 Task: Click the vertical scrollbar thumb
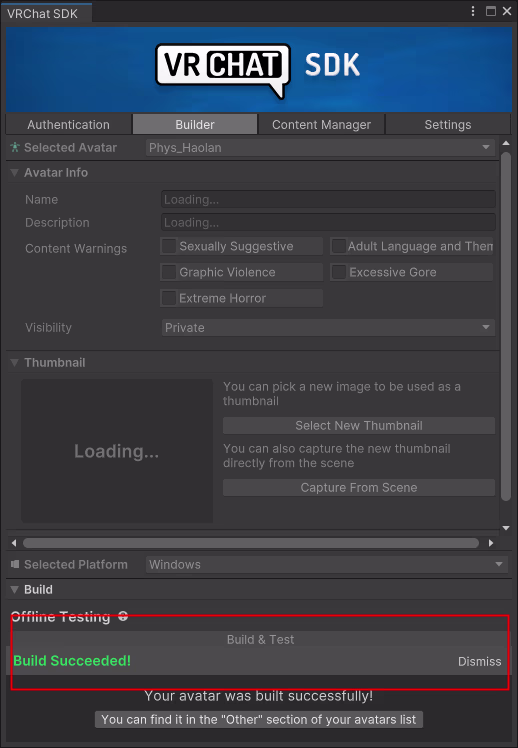pos(506,326)
